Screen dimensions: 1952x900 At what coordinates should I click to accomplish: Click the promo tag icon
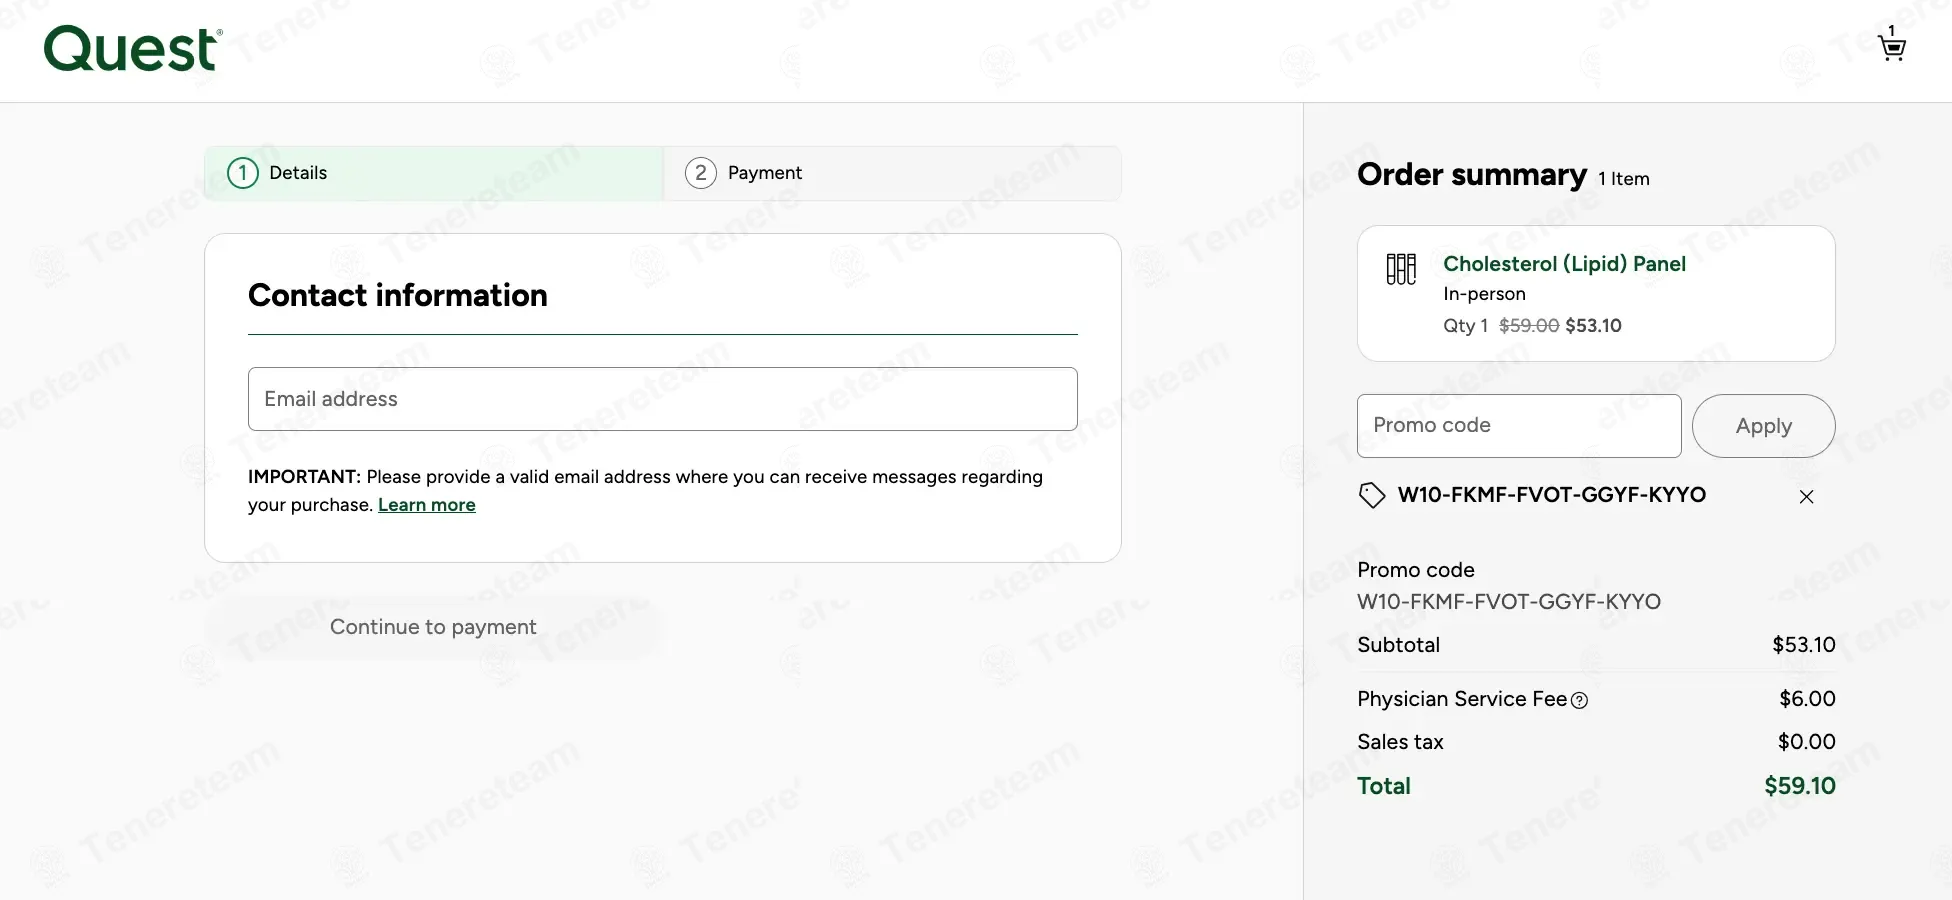1372,495
